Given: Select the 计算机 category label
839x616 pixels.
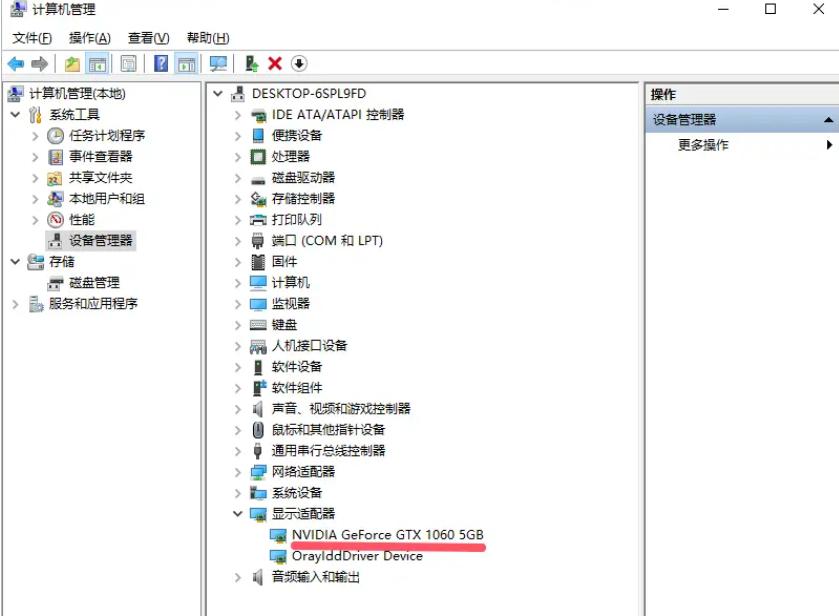Looking at the screenshot, I should pos(291,283).
